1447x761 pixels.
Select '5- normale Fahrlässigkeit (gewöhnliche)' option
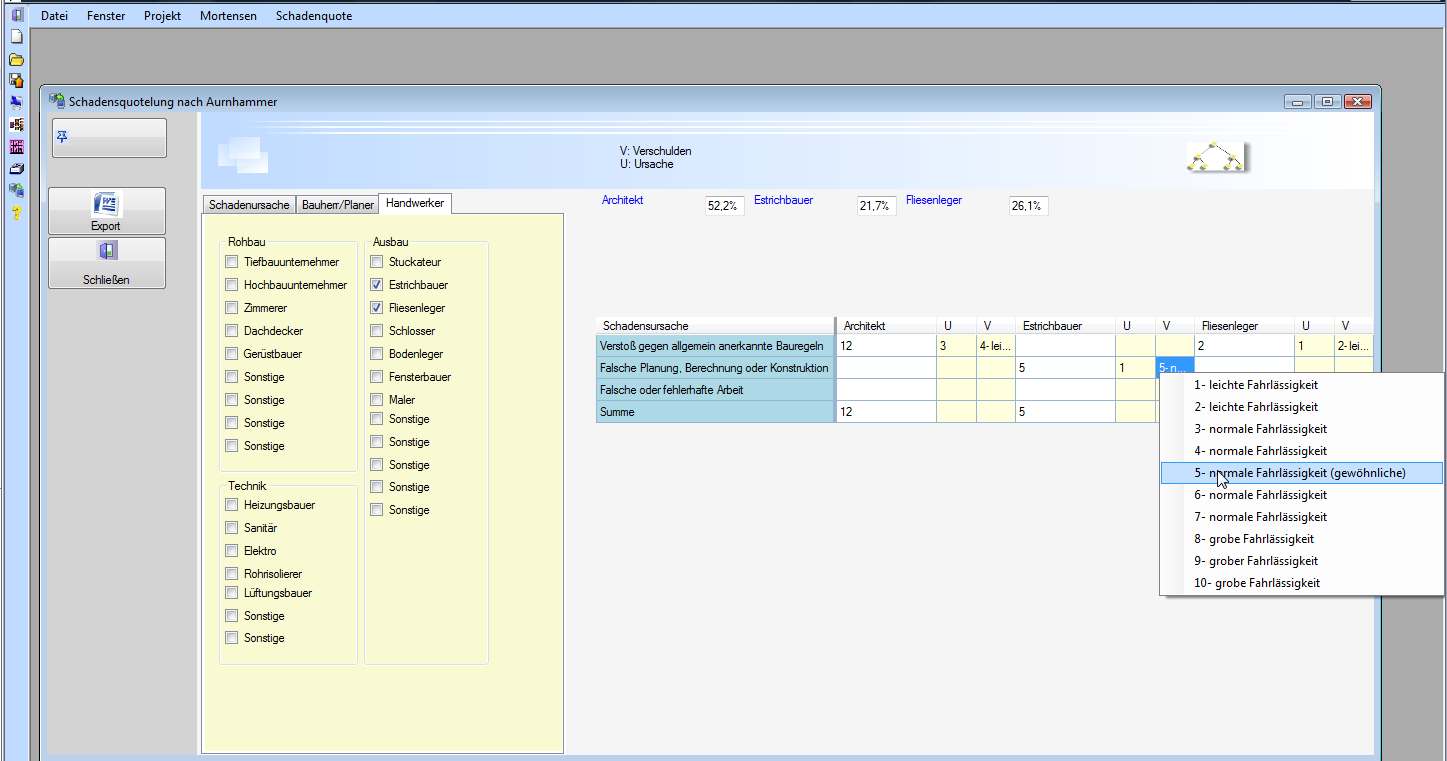pos(1299,473)
